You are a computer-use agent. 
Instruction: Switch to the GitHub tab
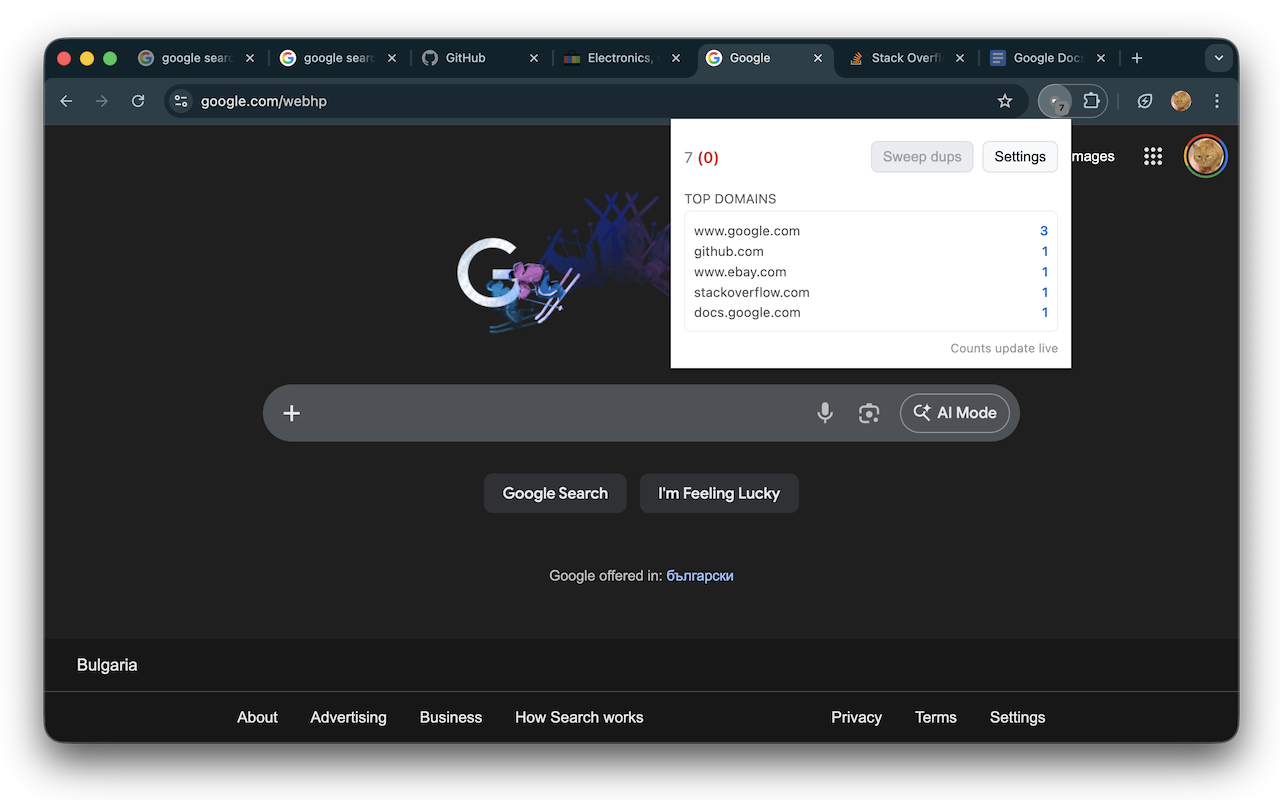click(481, 58)
